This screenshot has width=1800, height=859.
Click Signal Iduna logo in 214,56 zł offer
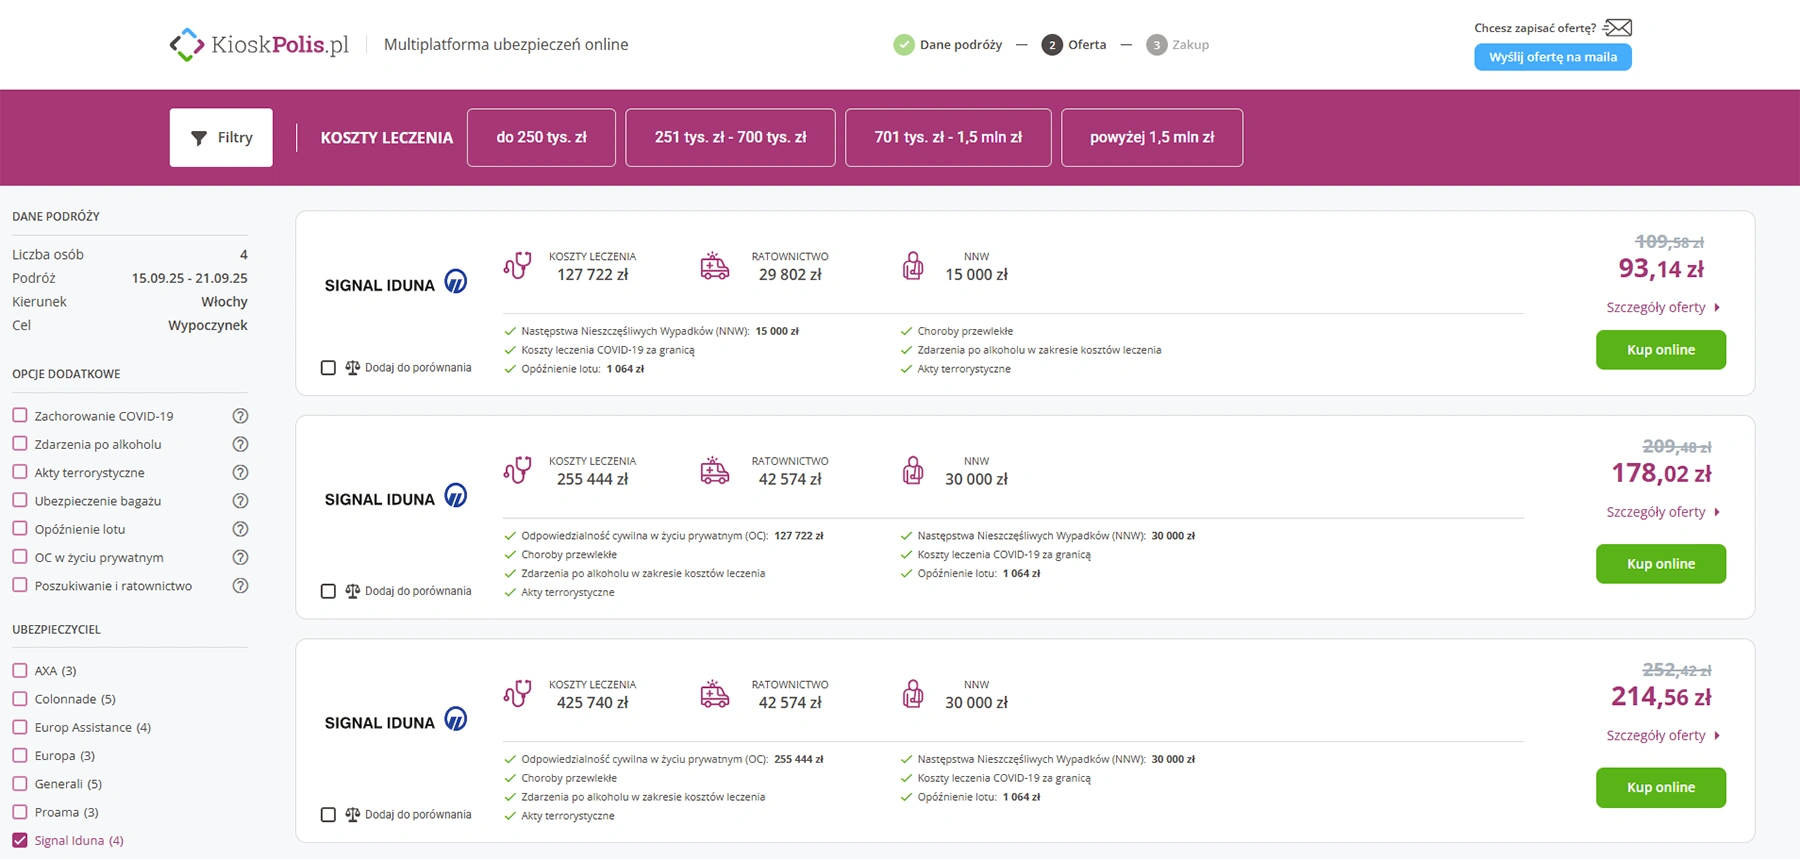coord(396,720)
